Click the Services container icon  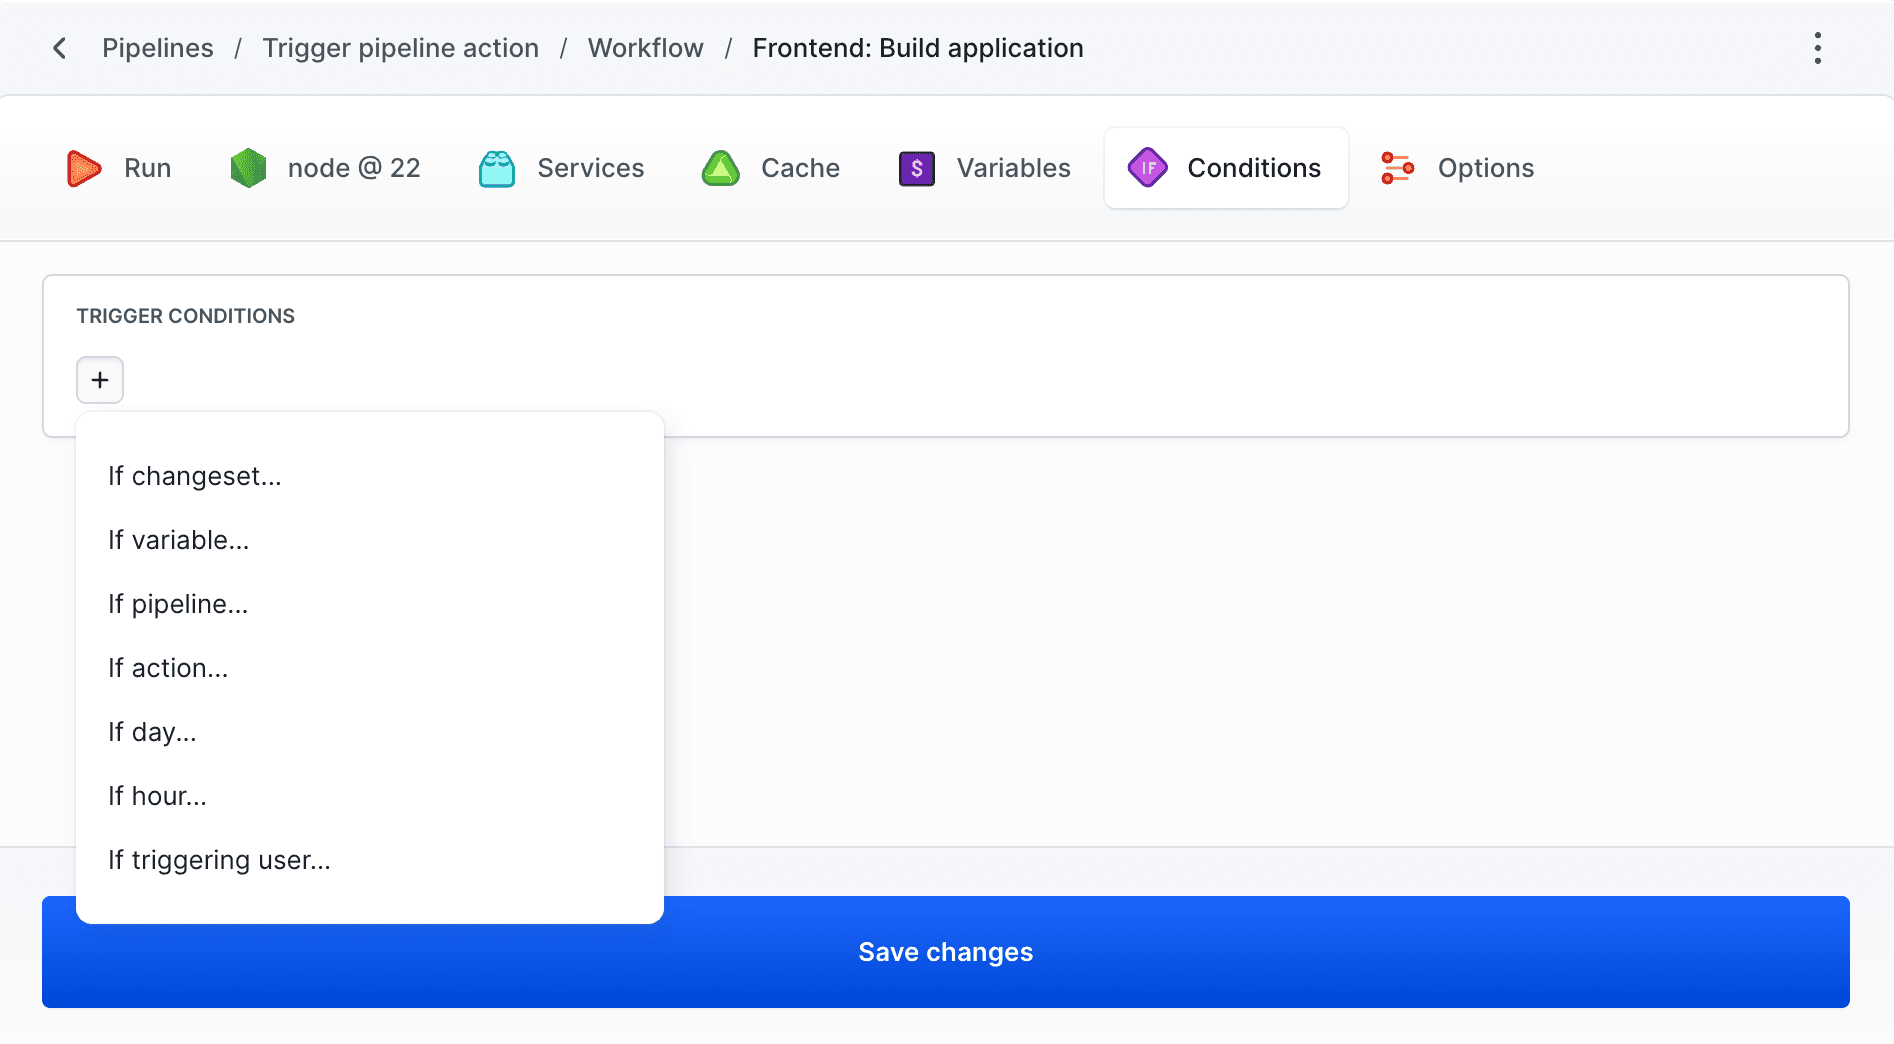click(x=497, y=169)
